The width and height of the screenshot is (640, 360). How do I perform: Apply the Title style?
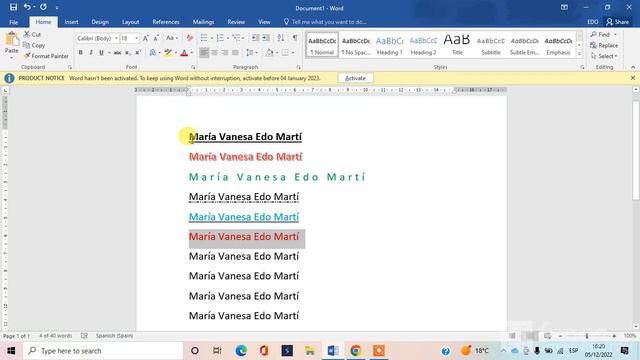(457, 45)
